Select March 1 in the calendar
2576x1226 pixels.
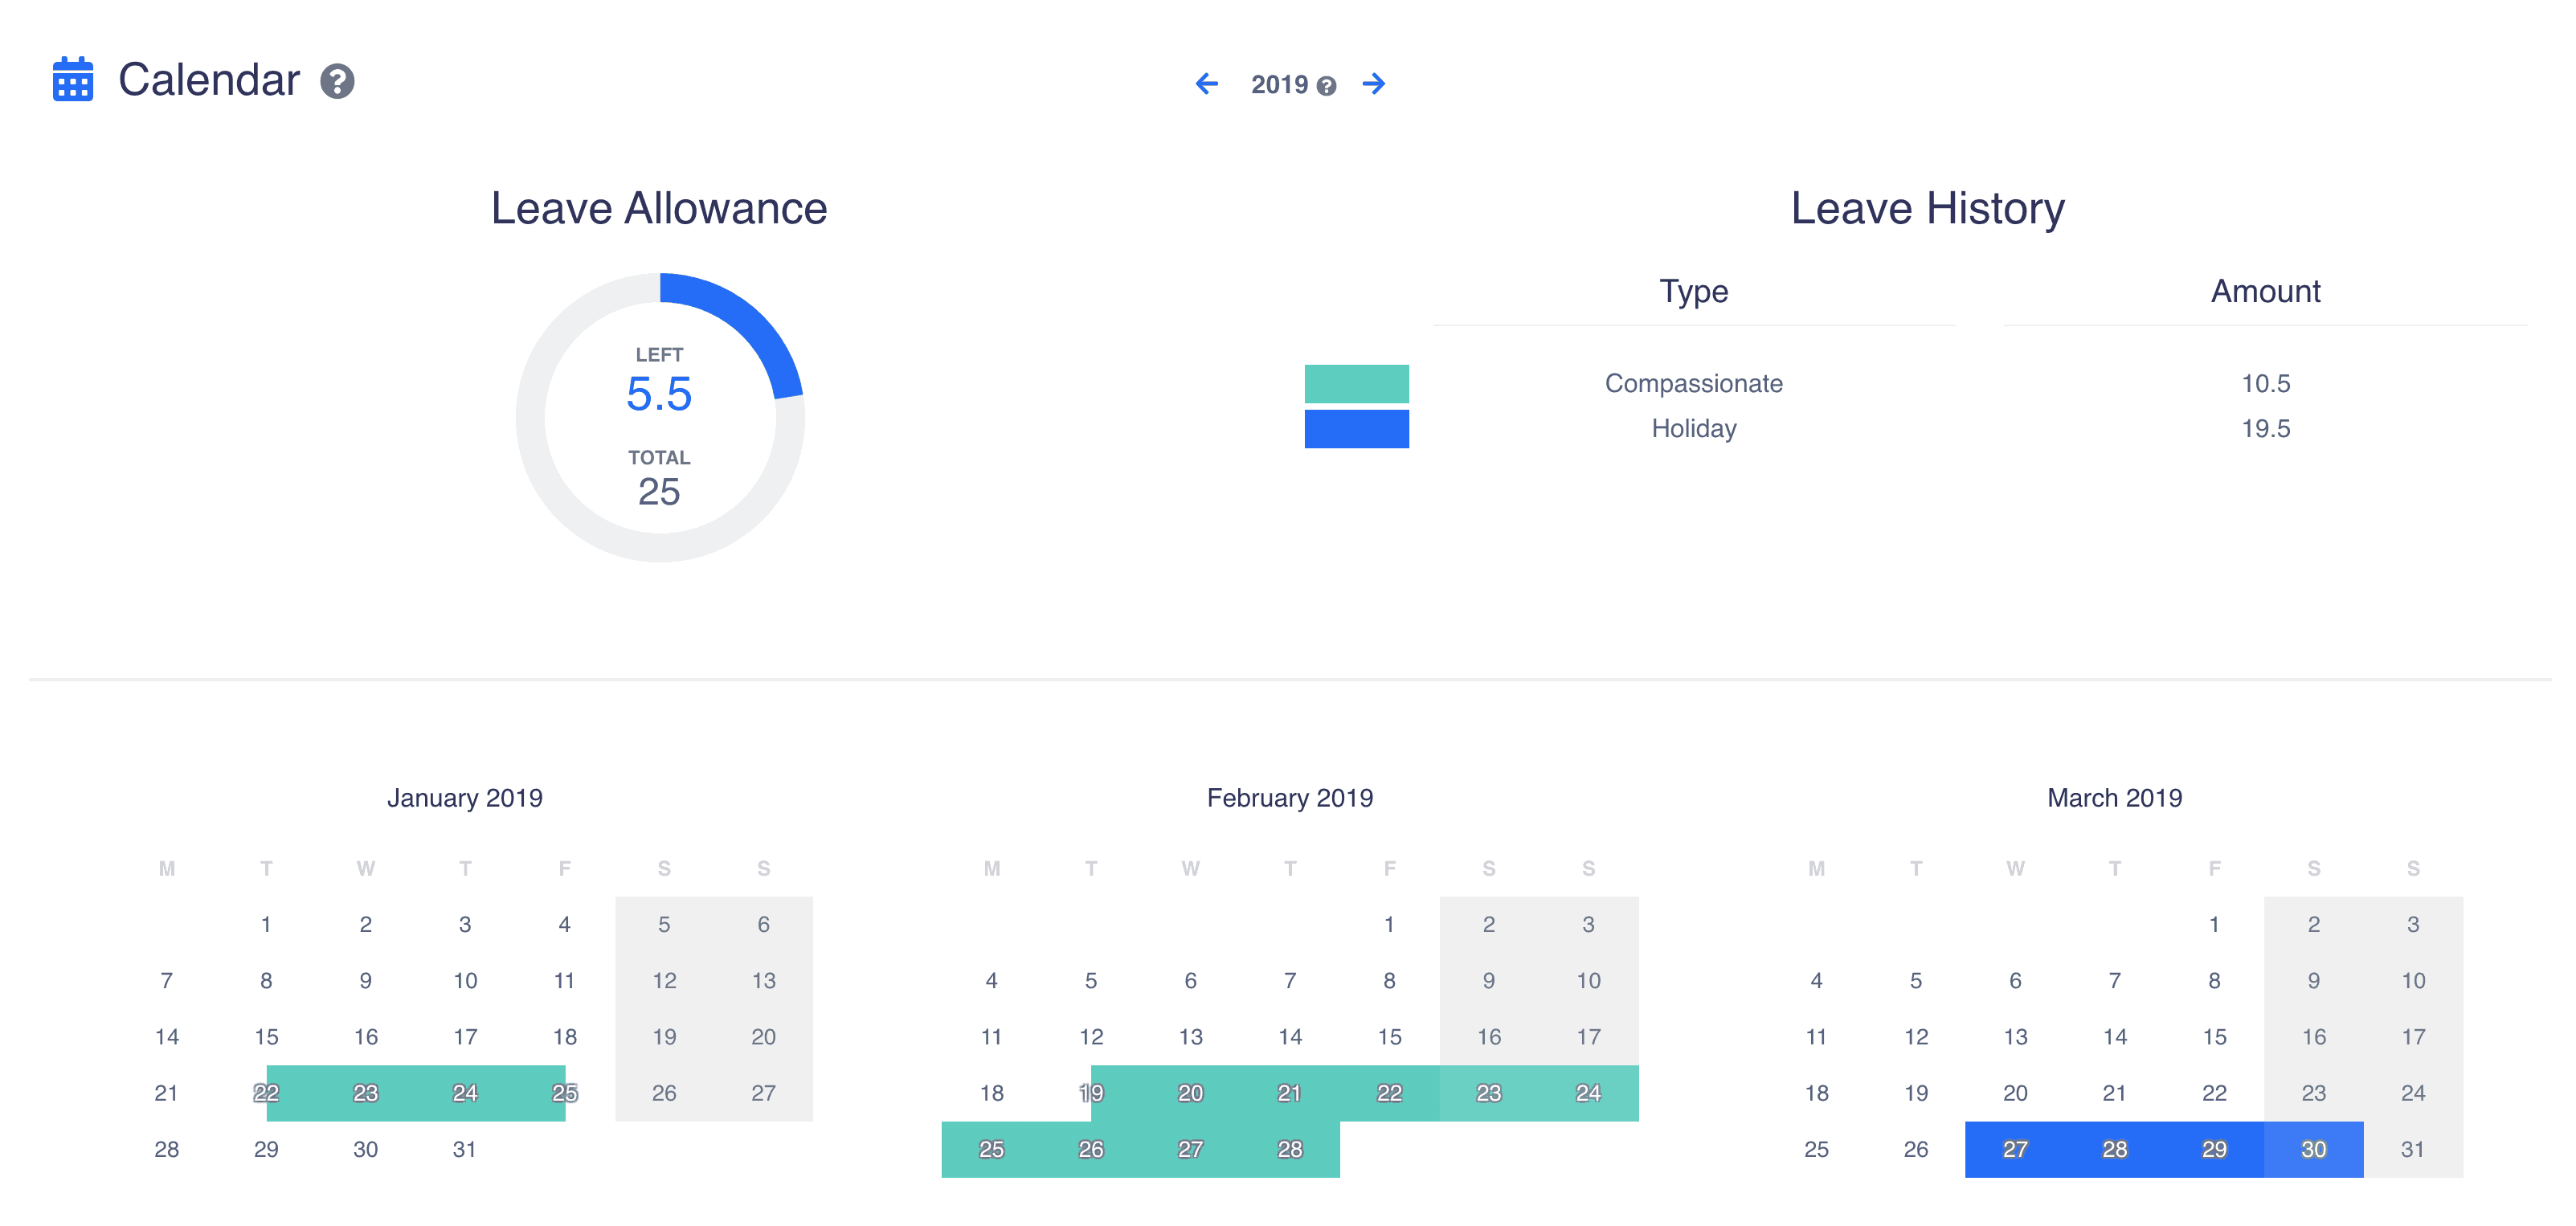tap(2214, 924)
